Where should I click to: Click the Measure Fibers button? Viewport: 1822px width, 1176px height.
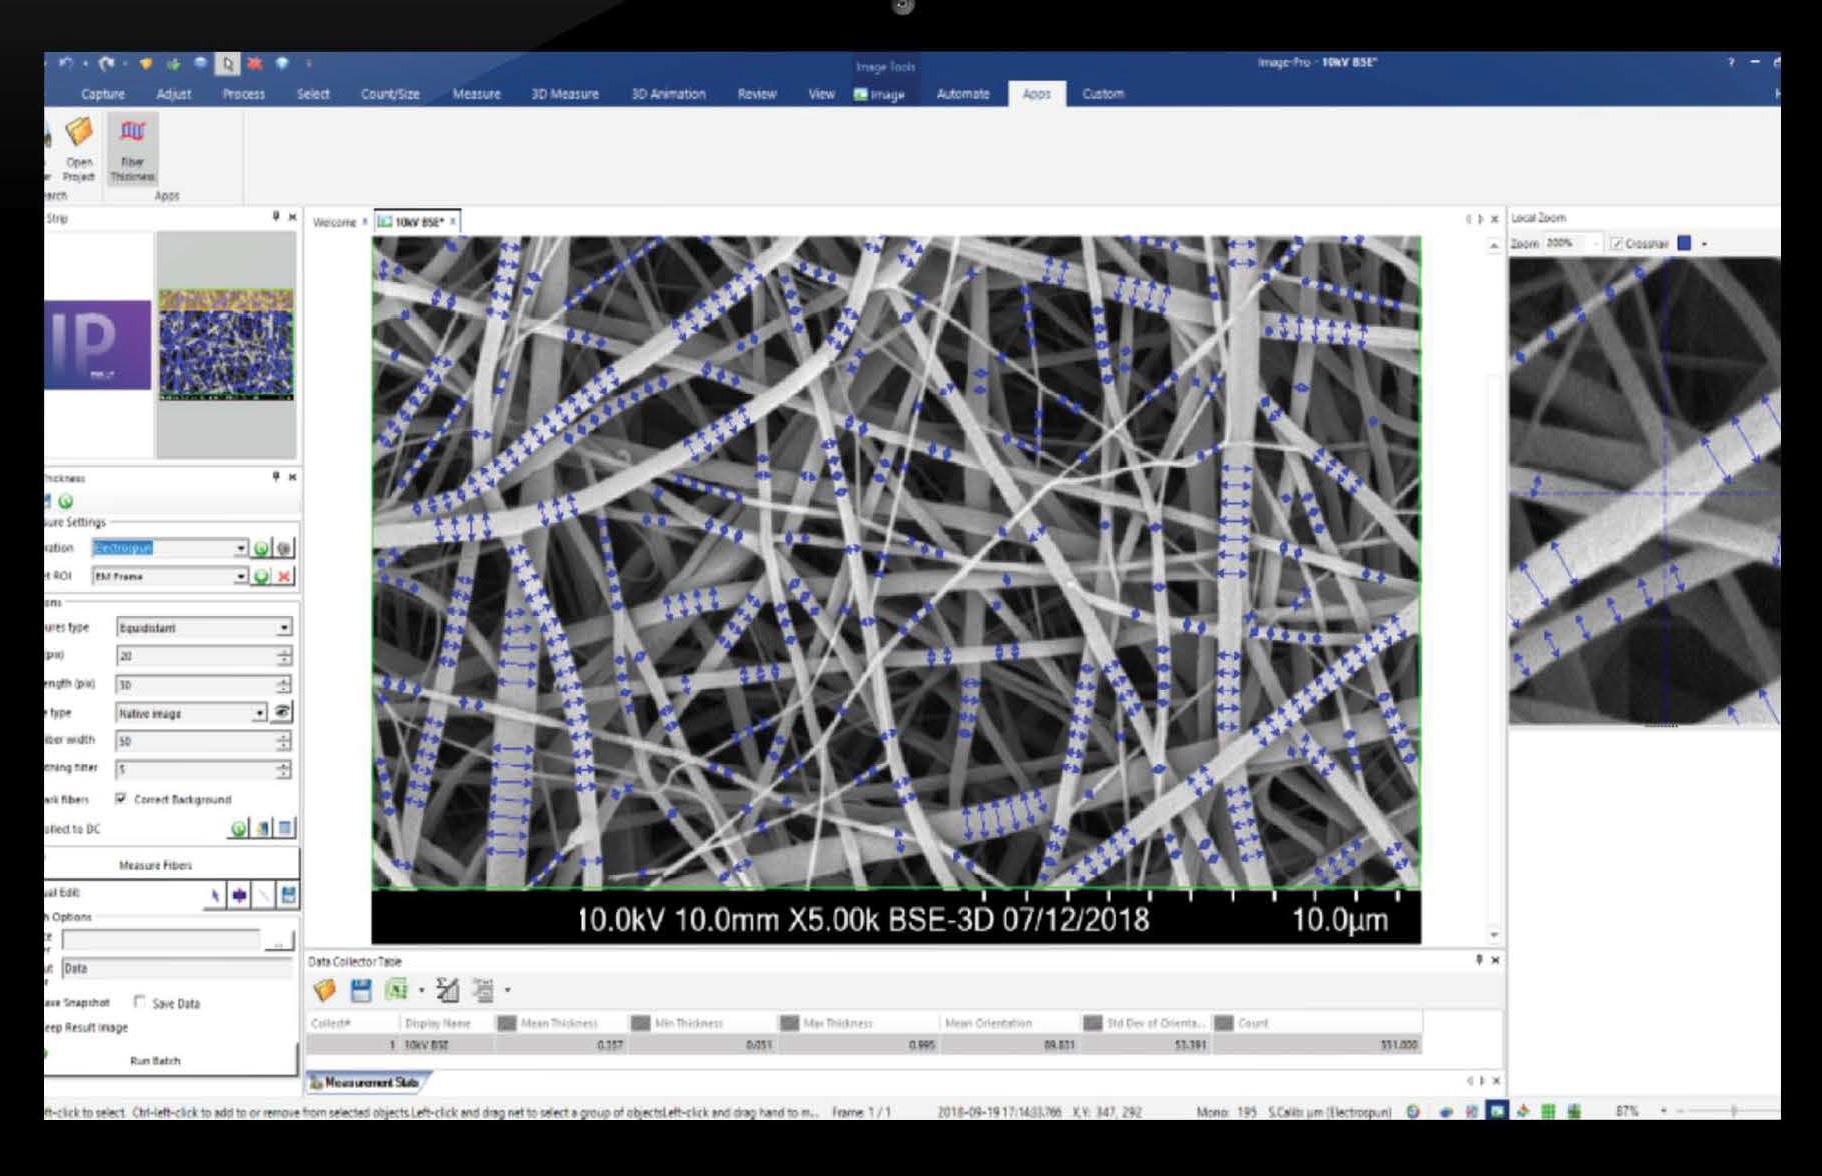tap(156, 865)
